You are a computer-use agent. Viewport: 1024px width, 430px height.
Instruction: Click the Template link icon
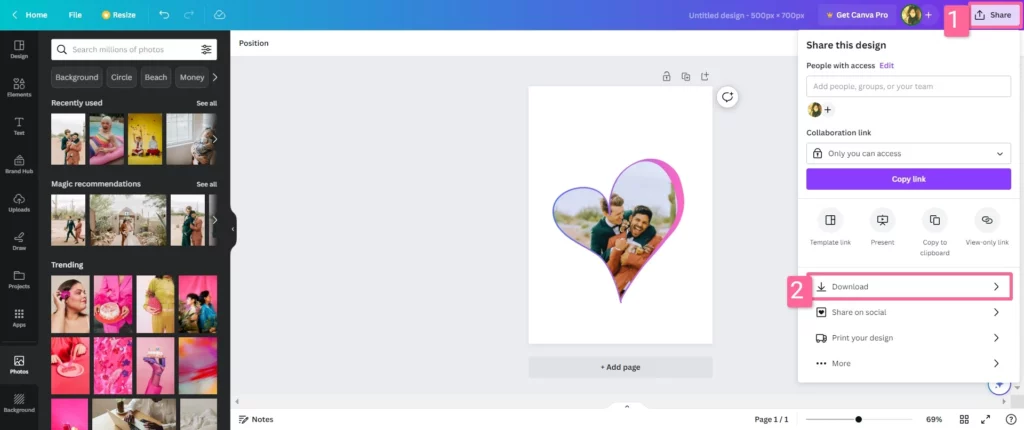coord(830,220)
